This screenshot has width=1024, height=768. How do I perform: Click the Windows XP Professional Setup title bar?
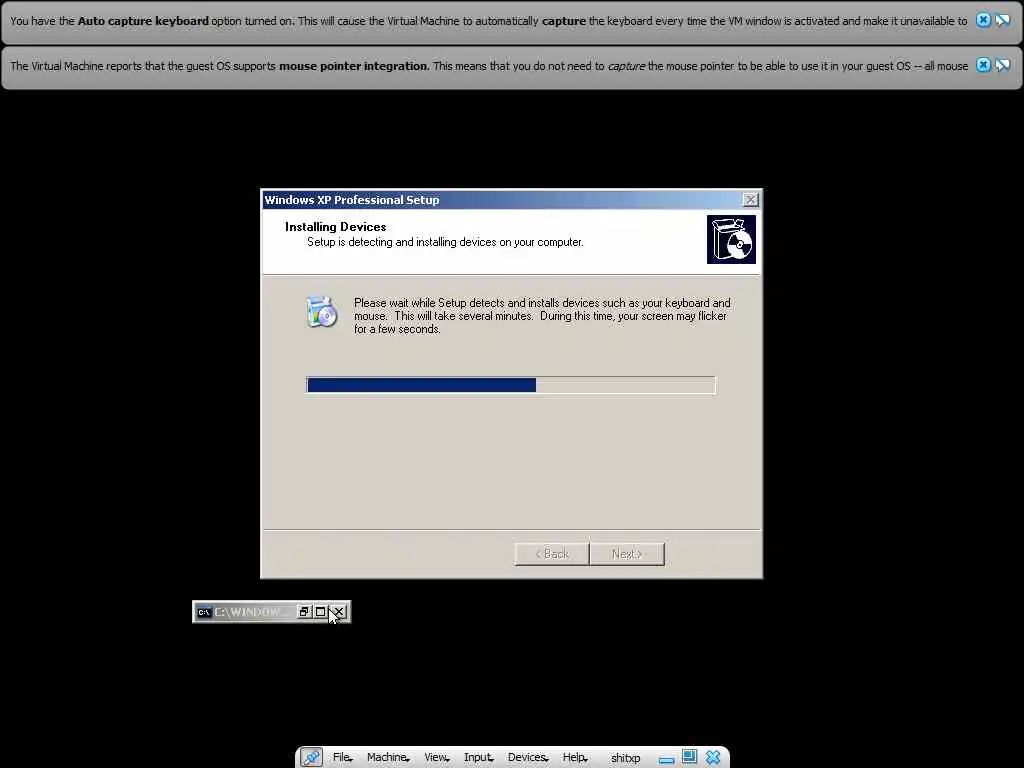[503, 200]
